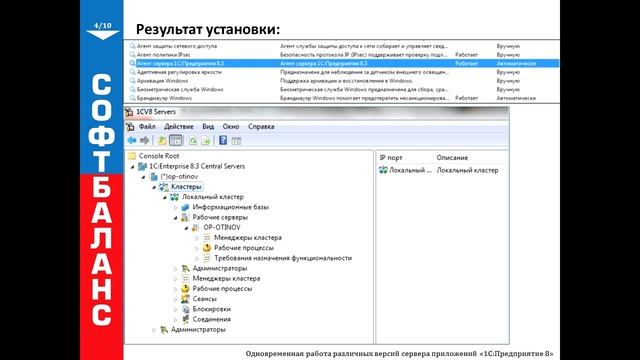The image size is (640, 360).
Task: Collapse the Рабочие серверы node
Action: coord(176,218)
